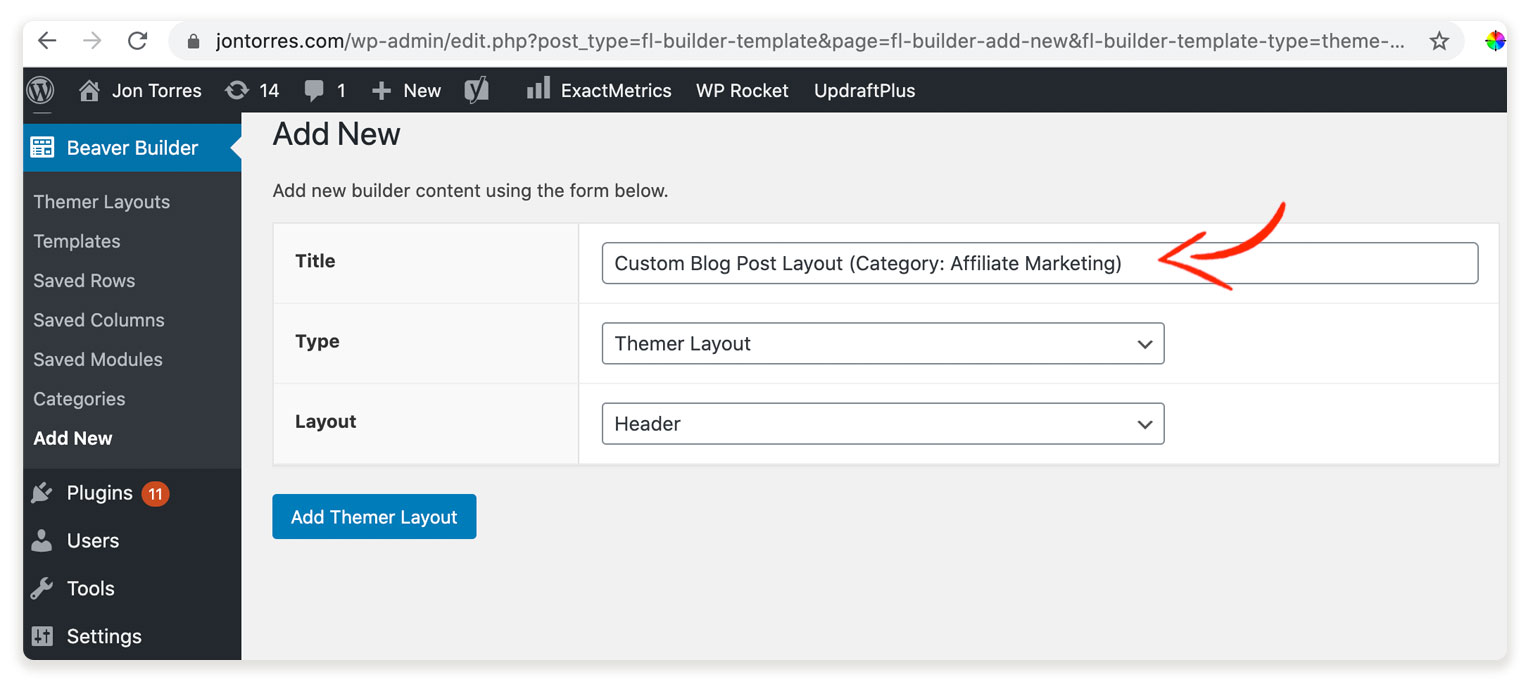Image resolution: width=1536 pixels, height=694 pixels.
Task: Click the ExactMetrics bar chart icon
Action: (538, 89)
